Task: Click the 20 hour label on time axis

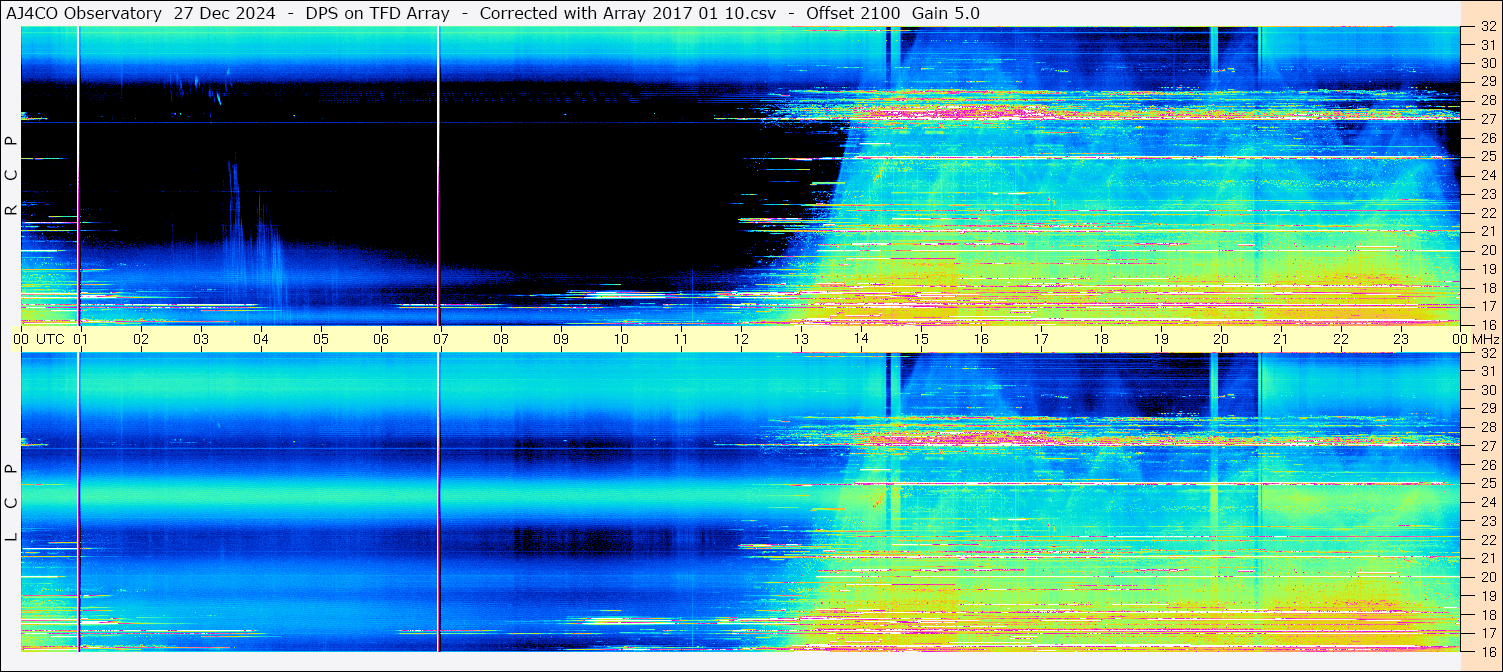Action: point(1221,339)
